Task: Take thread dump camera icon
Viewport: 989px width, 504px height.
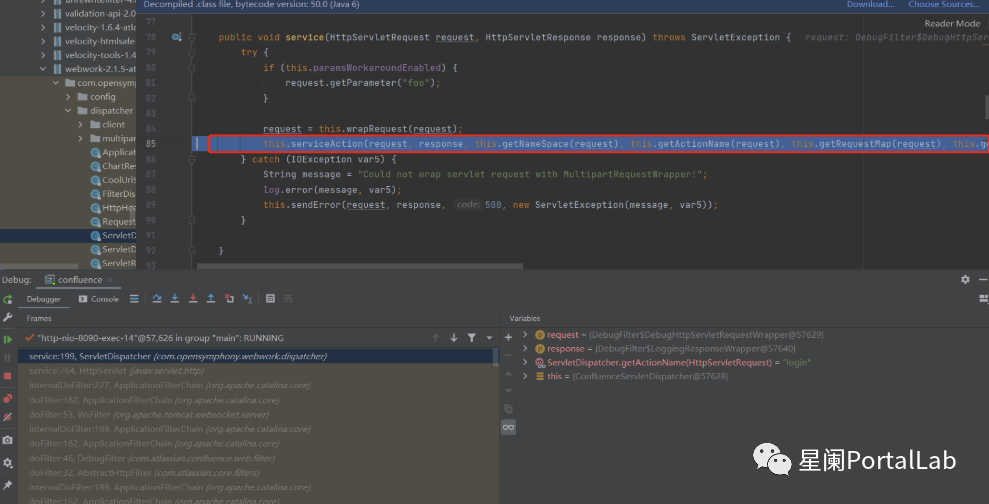Action: tap(8, 440)
